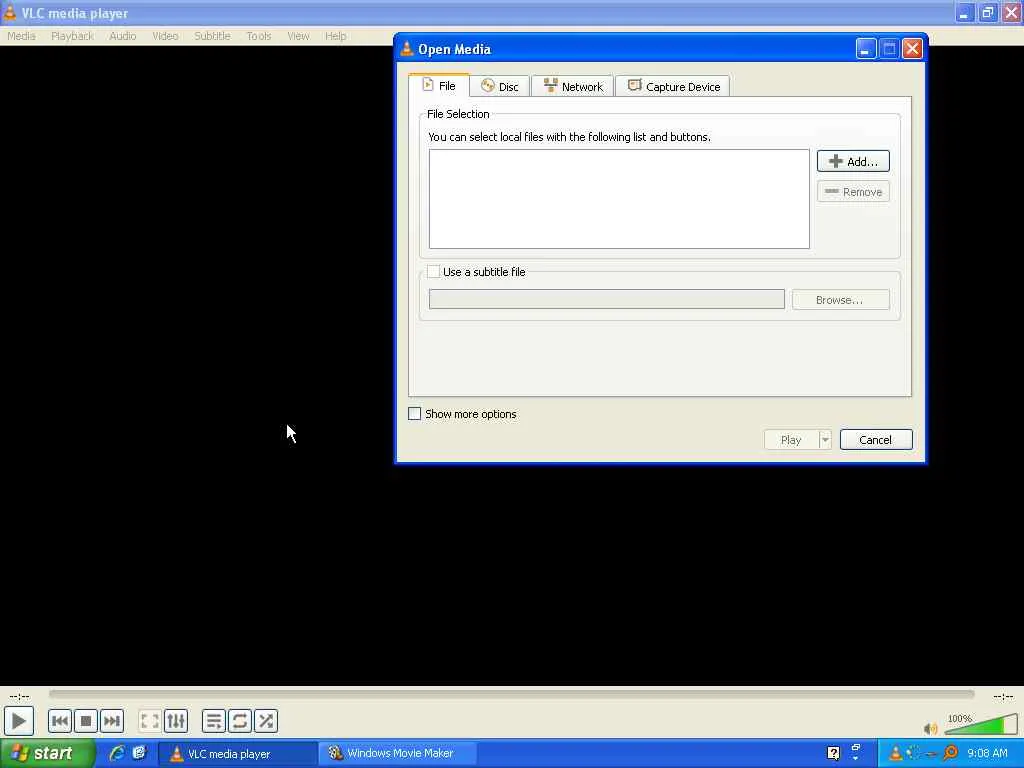The width and height of the screenshot is (1024, 768).
Task: Open the Media menu
Action: [21, 36]
